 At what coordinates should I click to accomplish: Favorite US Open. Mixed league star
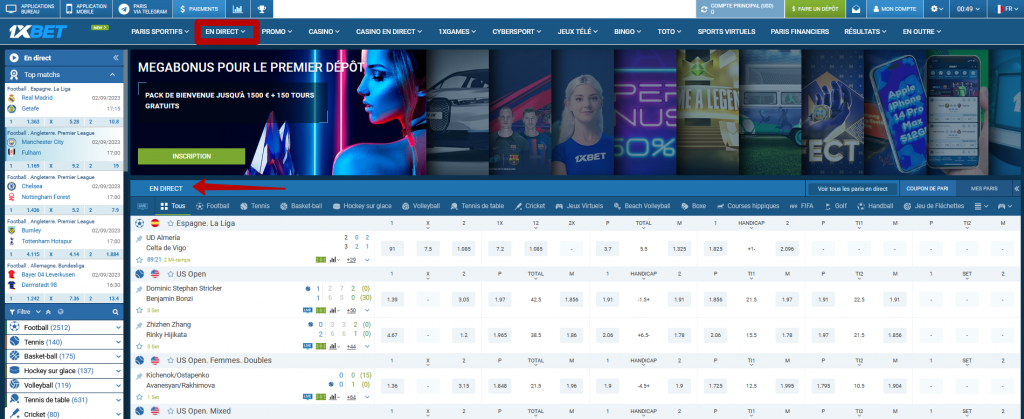tap(170, 412)
